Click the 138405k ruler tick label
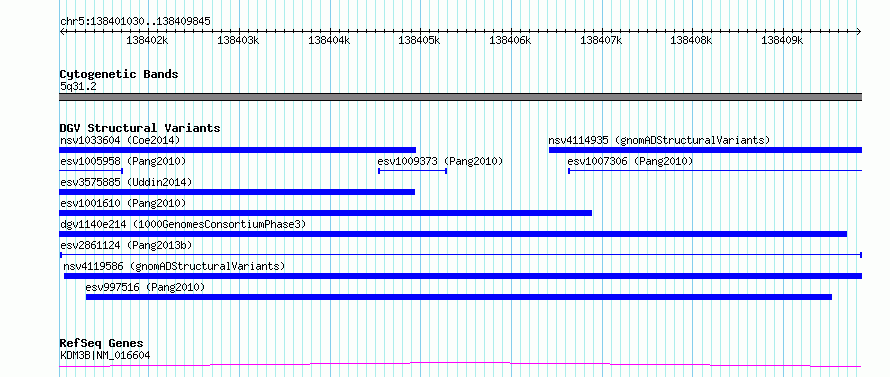890x377 pixels. coord(419,40)
